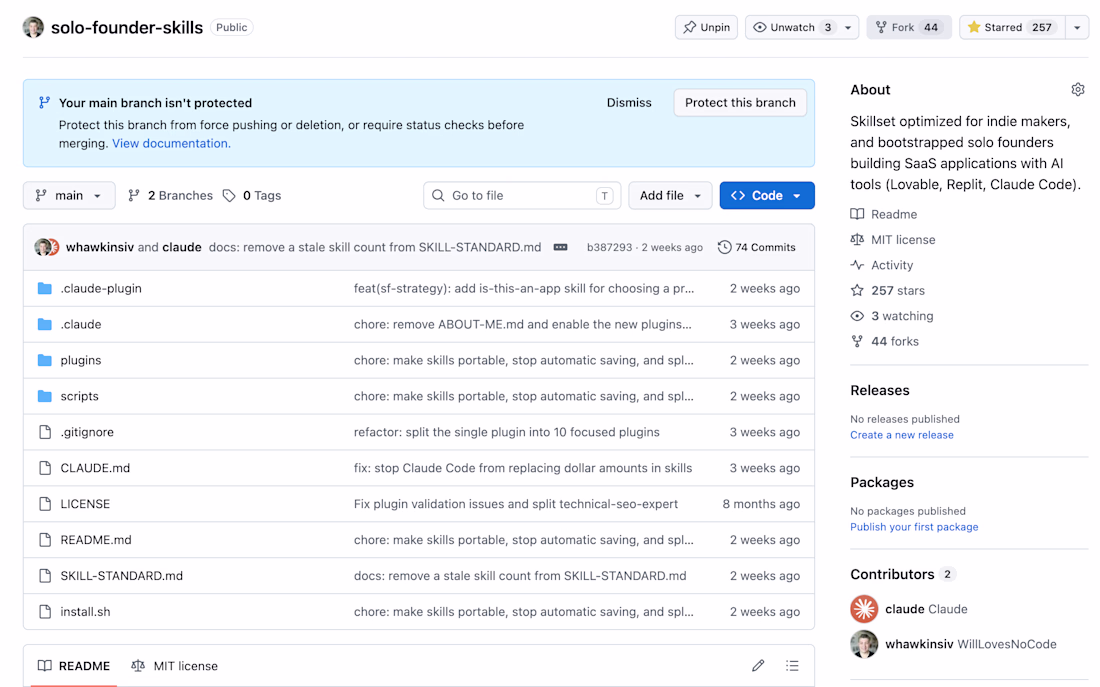1100x687 pixels.
Task: Open the Code clone dropdown
Action: [x=767, y=195]
